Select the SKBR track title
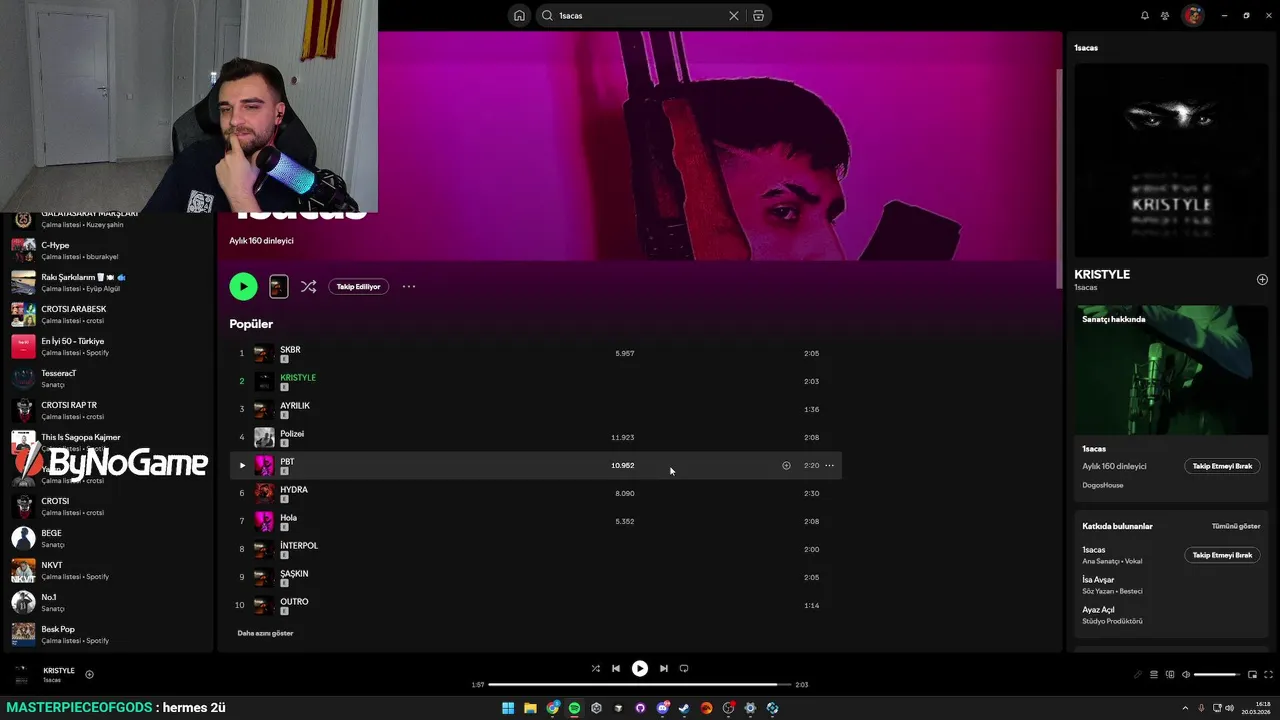 tap(290, 350)
